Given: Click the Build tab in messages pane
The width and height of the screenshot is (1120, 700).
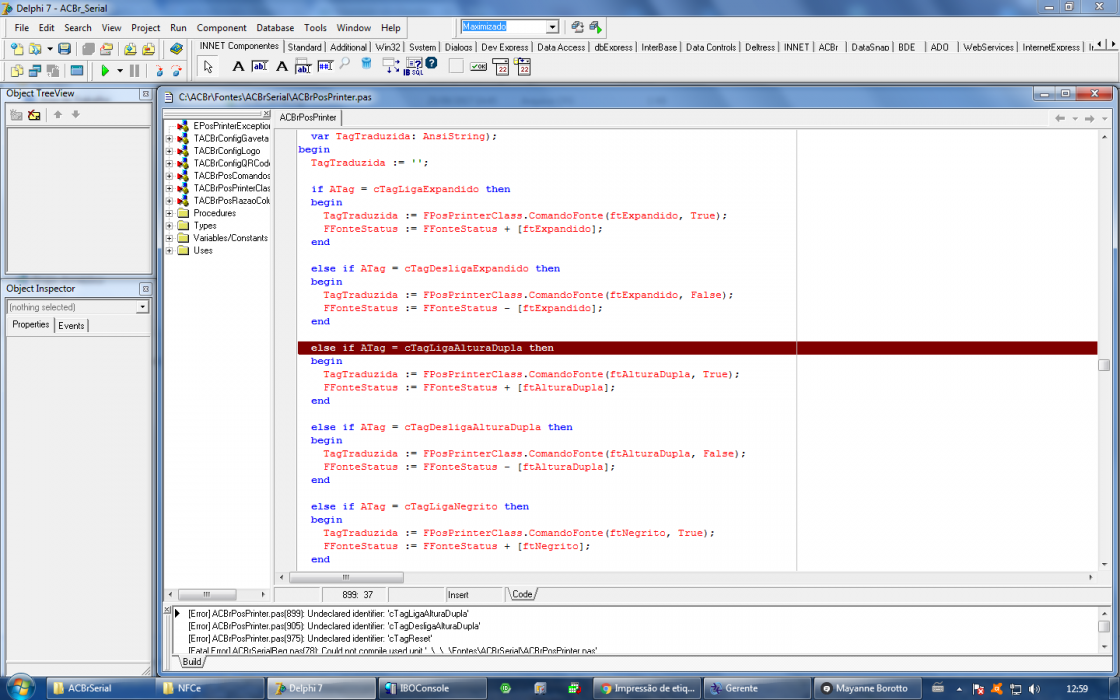Looking at the screenshot, I should coord(191,661).
